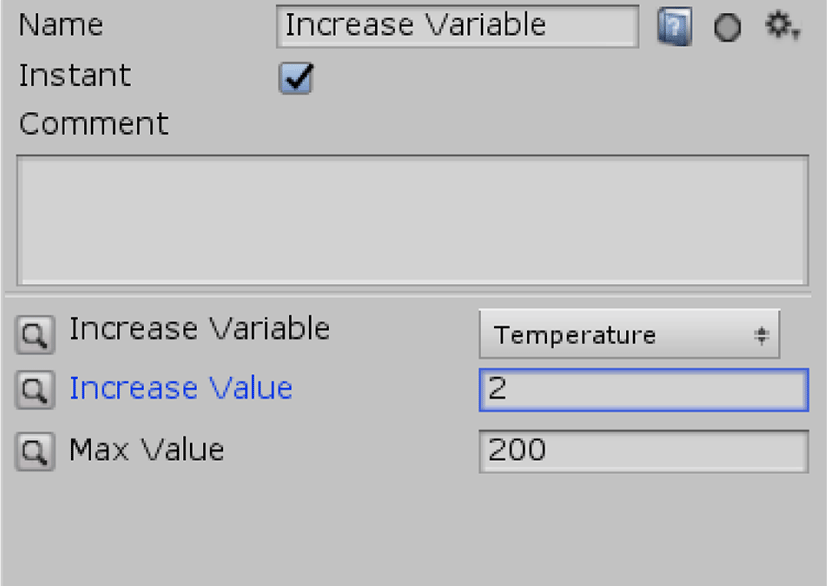Focus the Increase Value field showing 2
Screen dimensions: 827x586
pos(643,390)
